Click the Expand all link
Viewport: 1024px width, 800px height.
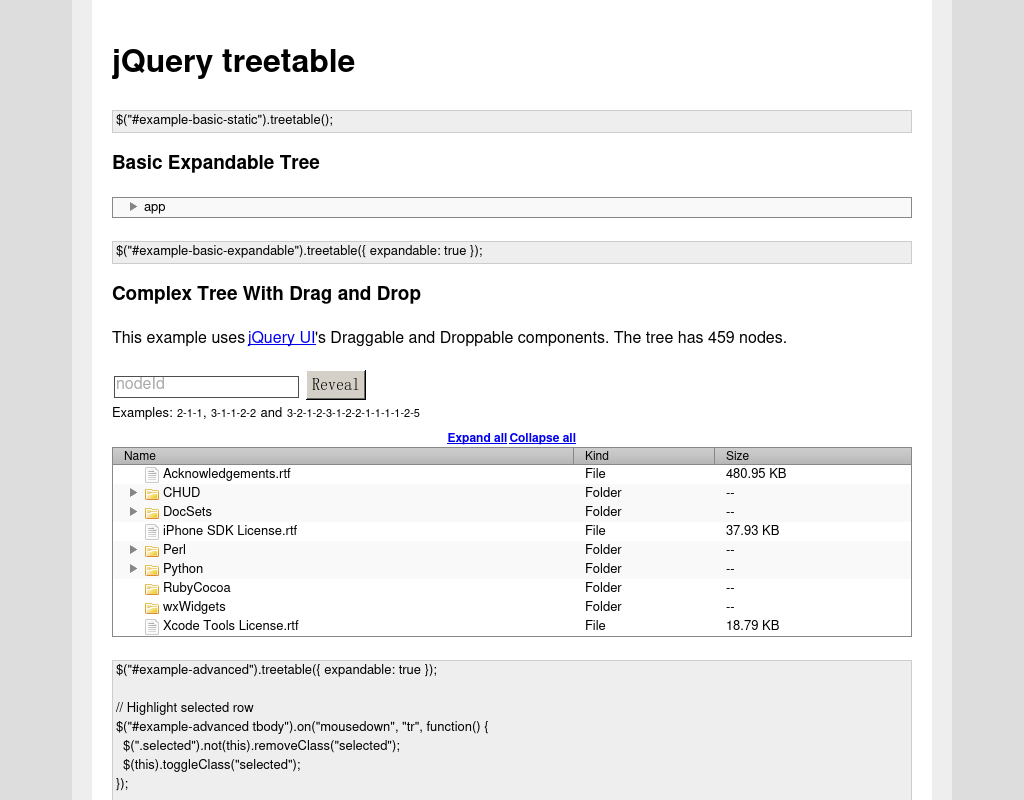click(x=477, y=437)
